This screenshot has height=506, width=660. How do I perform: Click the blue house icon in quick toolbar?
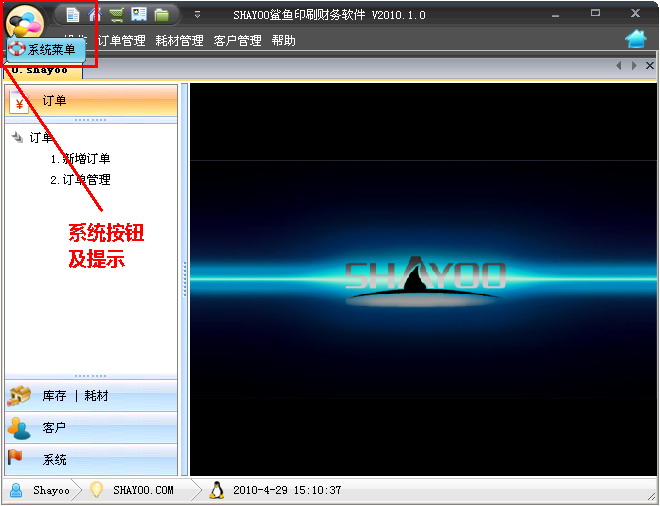click(x=95, y=15)
